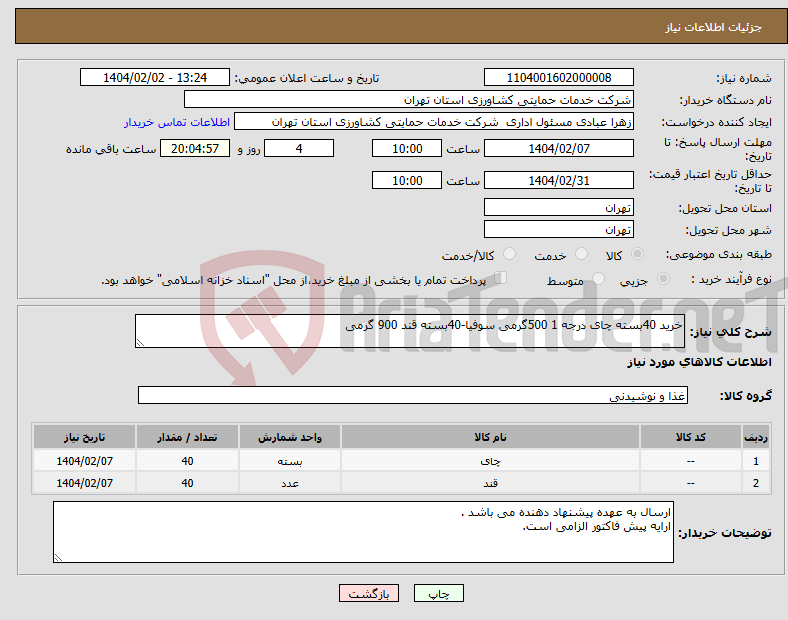The image size is (788, 620).
Task: Click the buyer organization name field
Action: click(409, 99)
